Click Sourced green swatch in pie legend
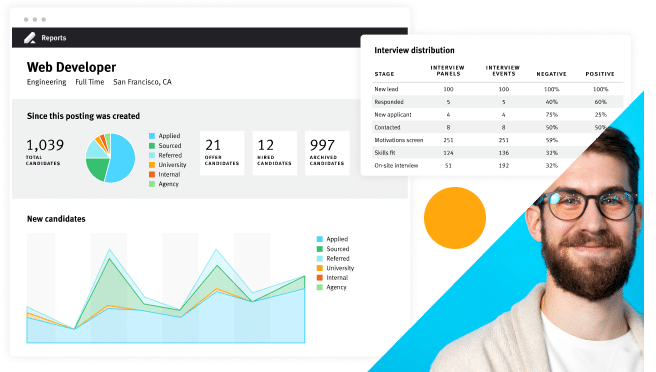This screenshot has height=372, width=656. (152, 146)
